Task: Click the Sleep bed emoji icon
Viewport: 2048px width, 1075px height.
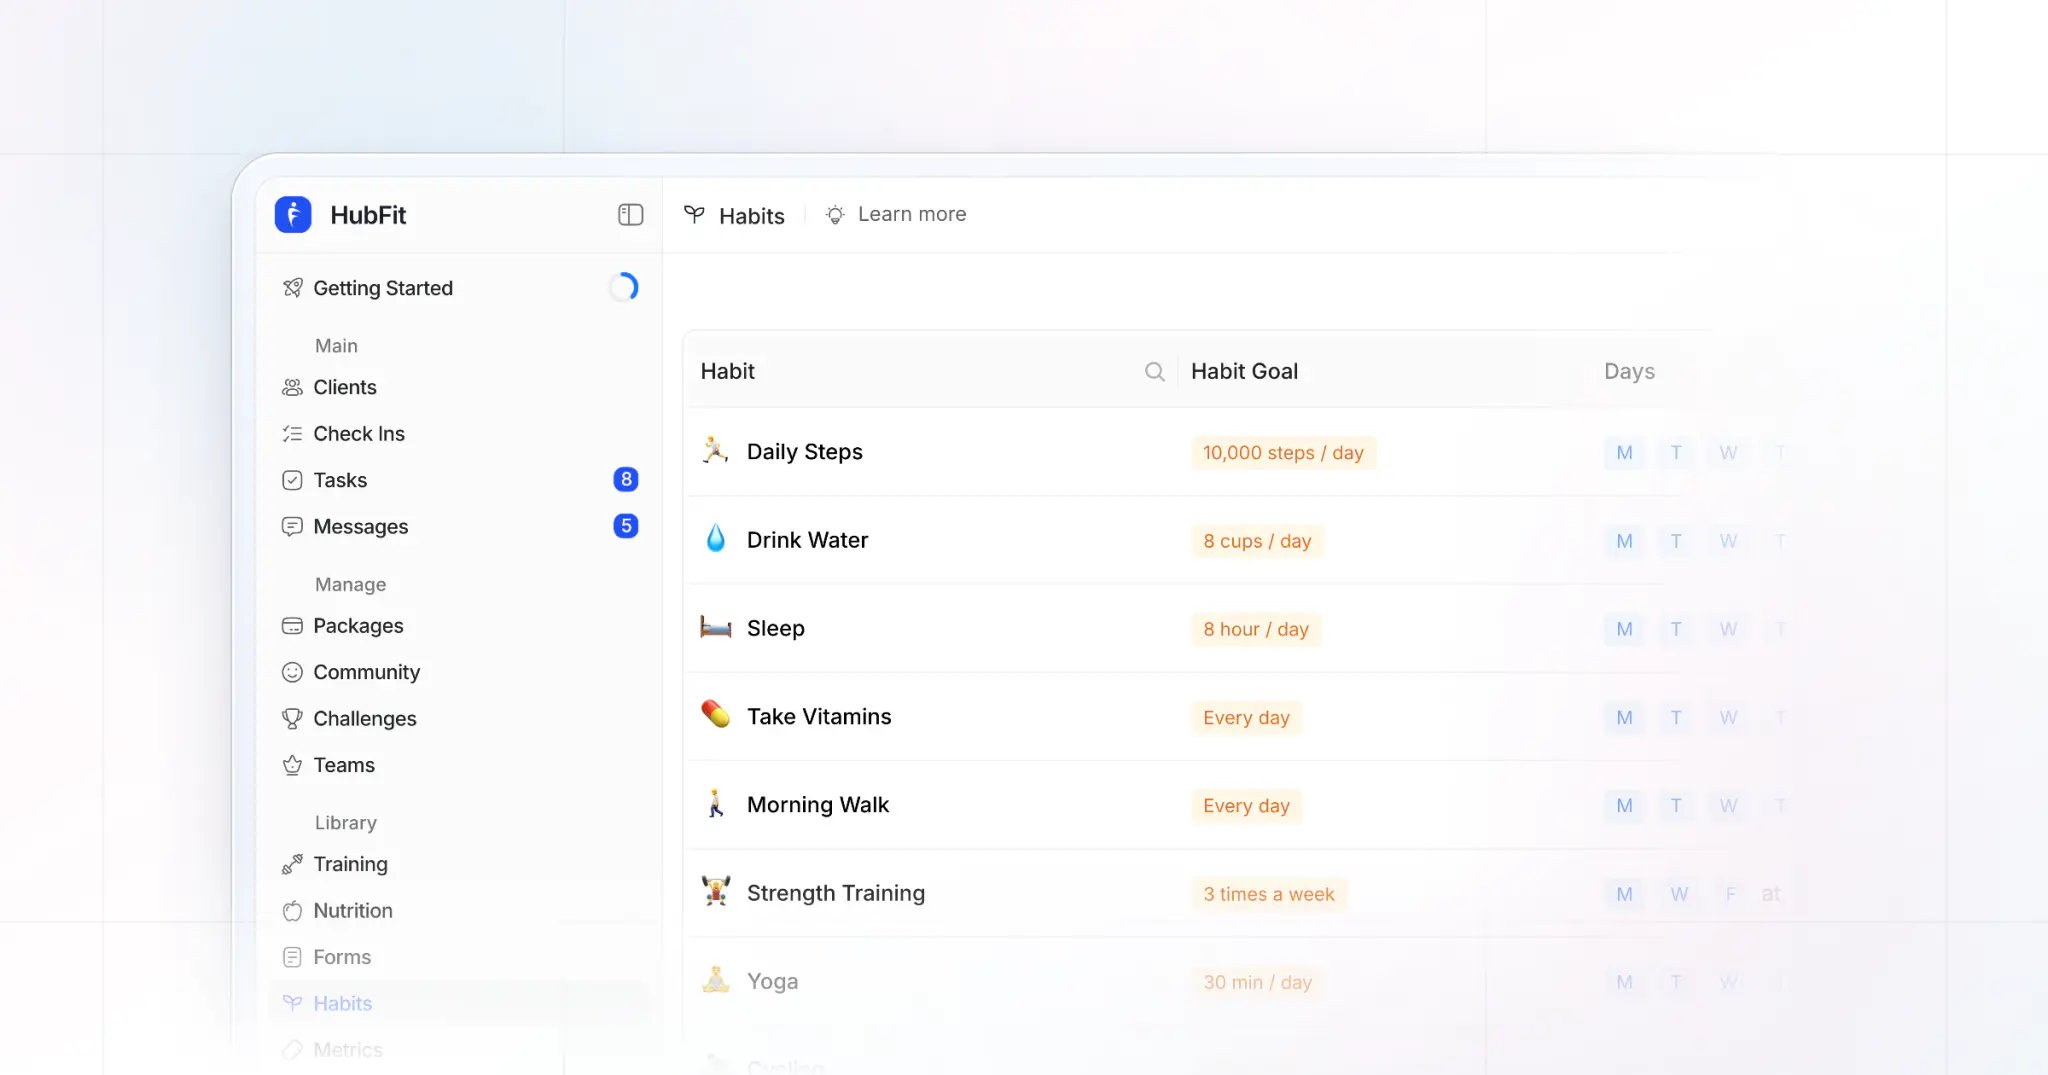Action: coord(716,628)
